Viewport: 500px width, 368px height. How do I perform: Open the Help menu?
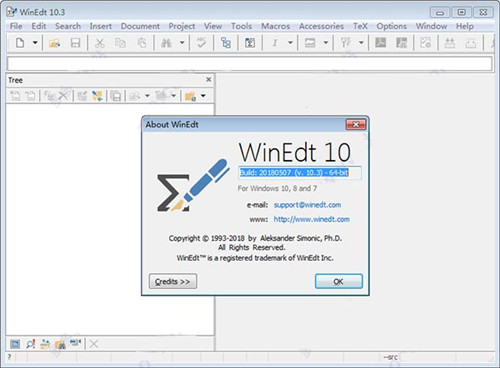pos(465,26)
